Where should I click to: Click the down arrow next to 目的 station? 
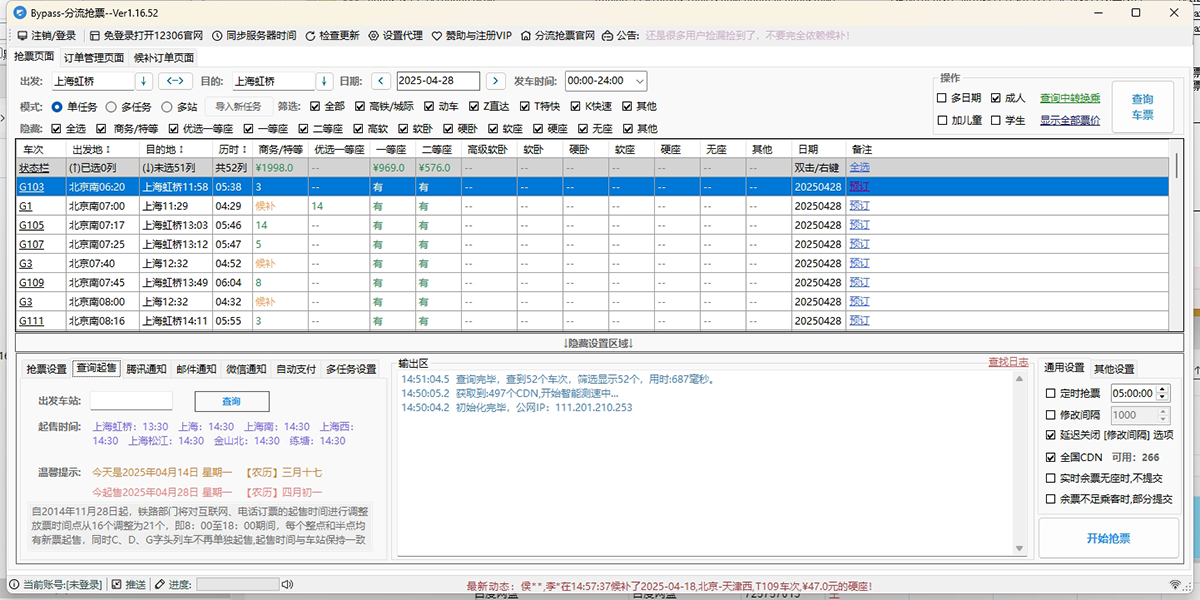[x=324, y=81]
